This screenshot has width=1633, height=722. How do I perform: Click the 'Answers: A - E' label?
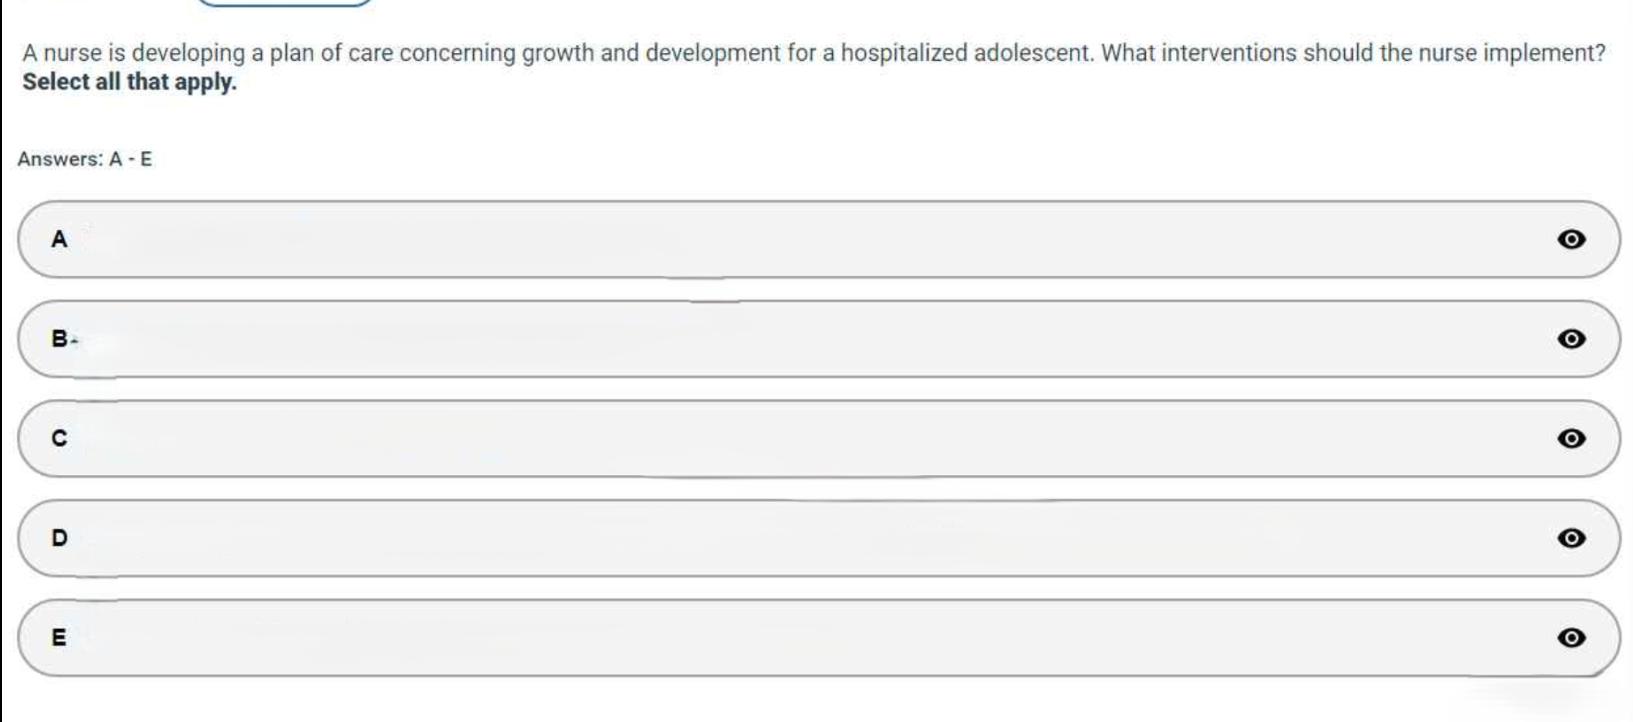(85, 159)
